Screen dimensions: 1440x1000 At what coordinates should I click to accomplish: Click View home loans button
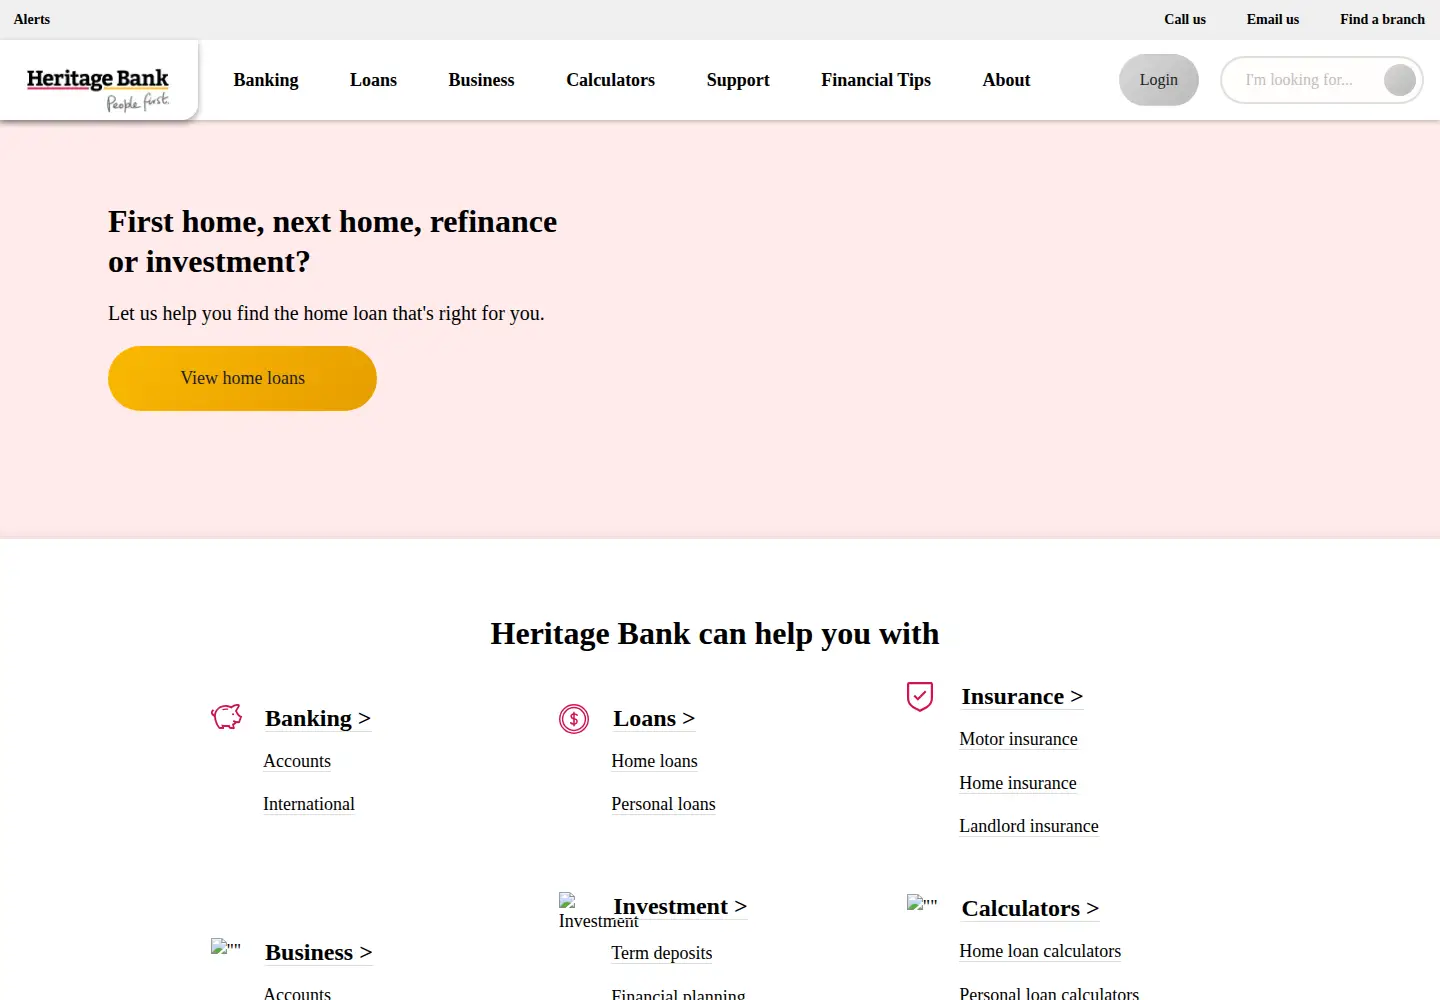tap(242, 378)
